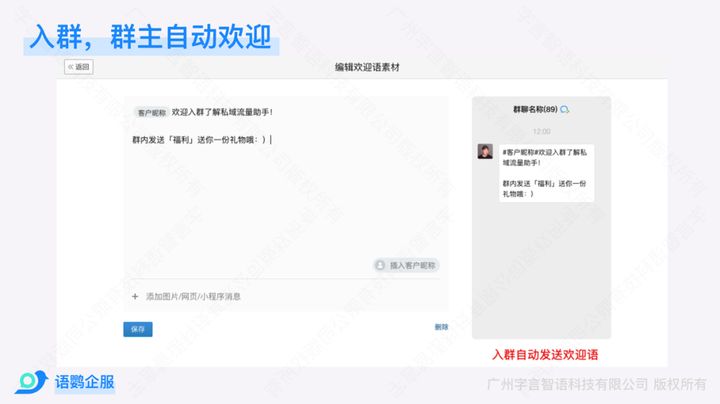
Task: Click the plus icon to add attachment
Action: click(x=135, y=297)
